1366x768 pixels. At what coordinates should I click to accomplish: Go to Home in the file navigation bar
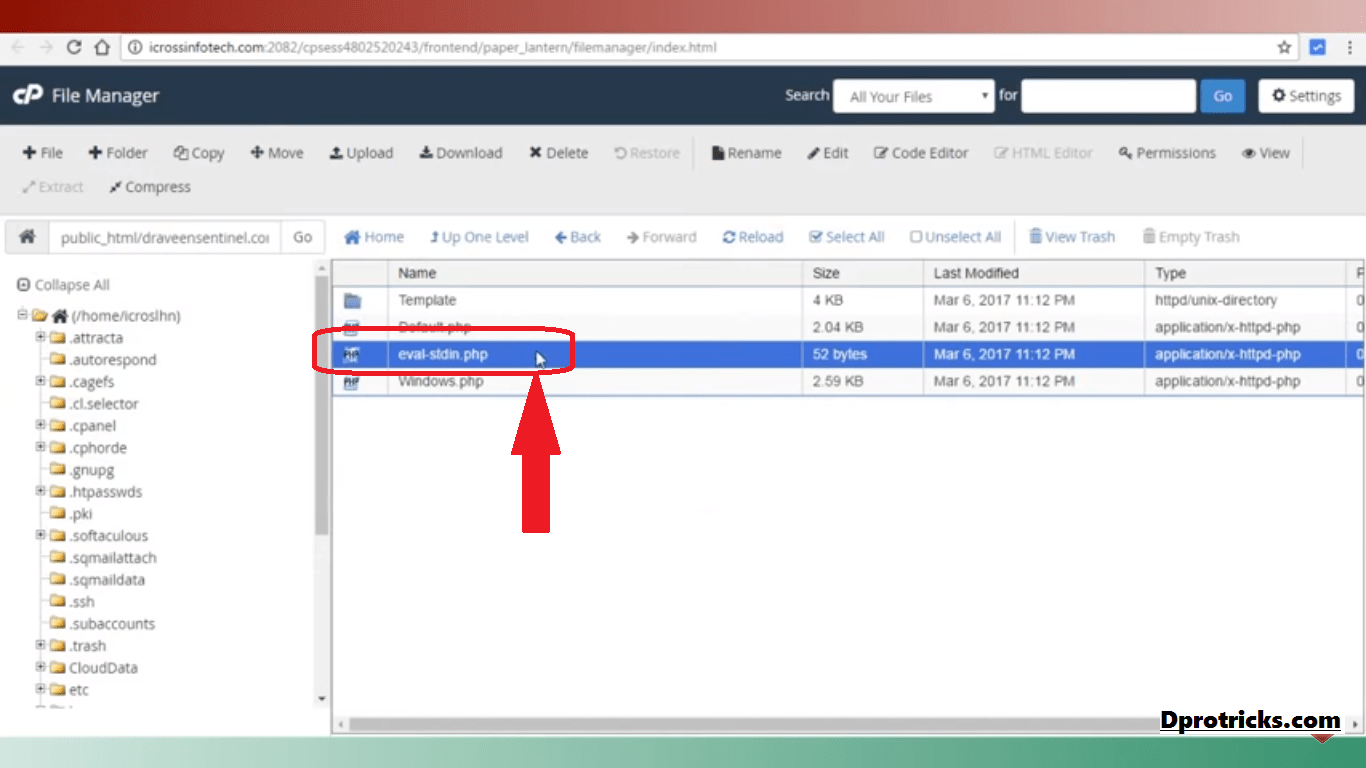374,237
